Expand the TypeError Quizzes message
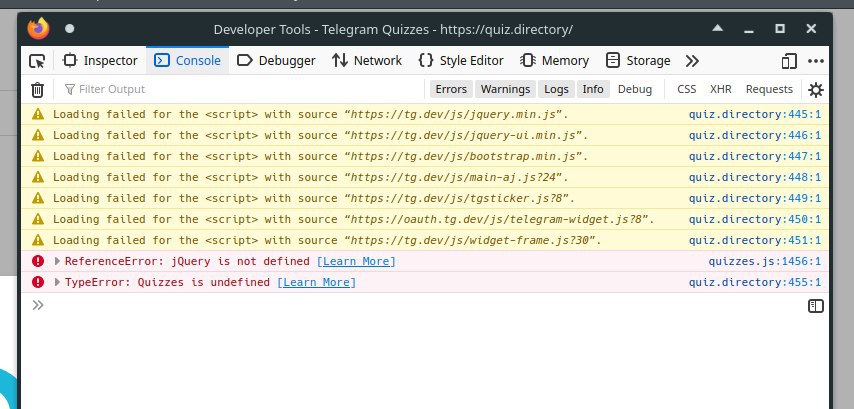The height and width of the screenshot is (409, 854). tap(58, 282)
